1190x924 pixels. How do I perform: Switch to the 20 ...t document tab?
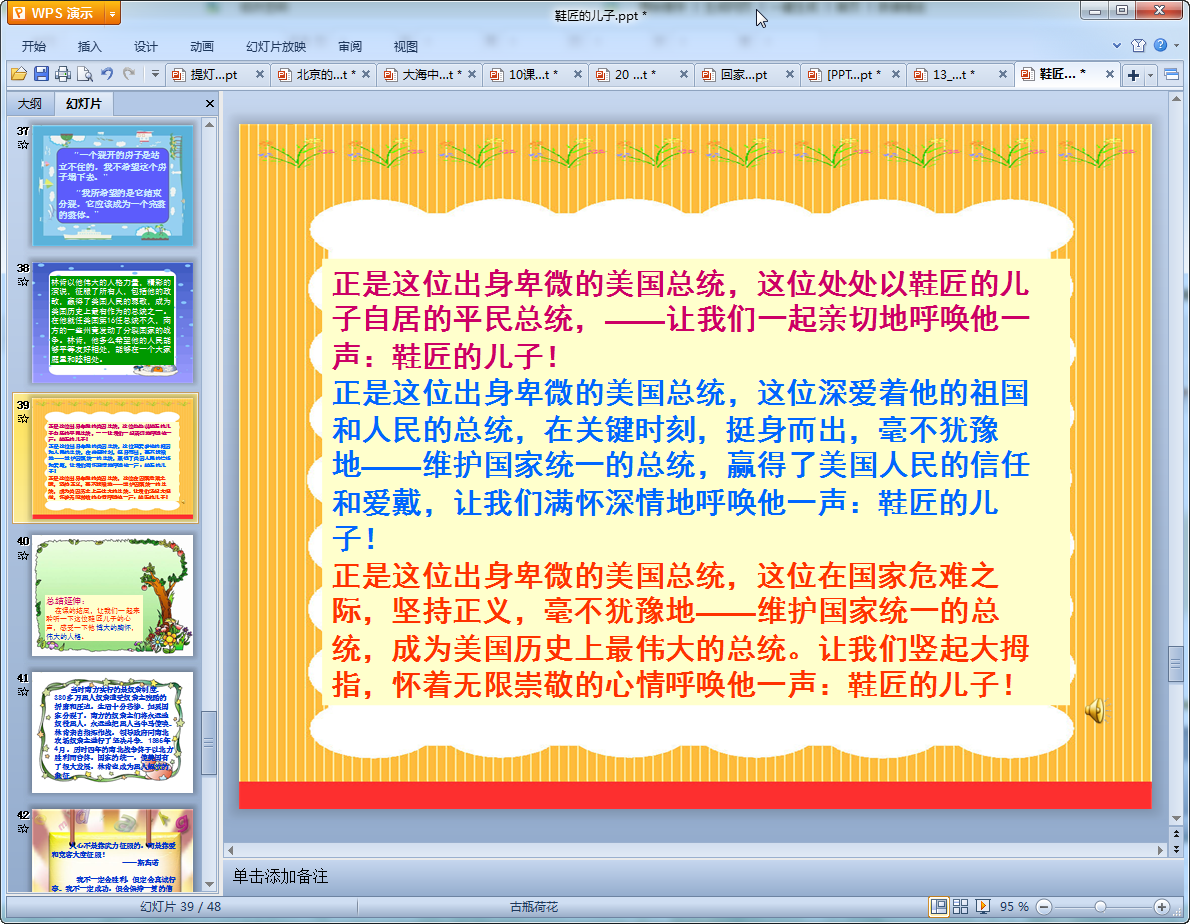[634, 74]
